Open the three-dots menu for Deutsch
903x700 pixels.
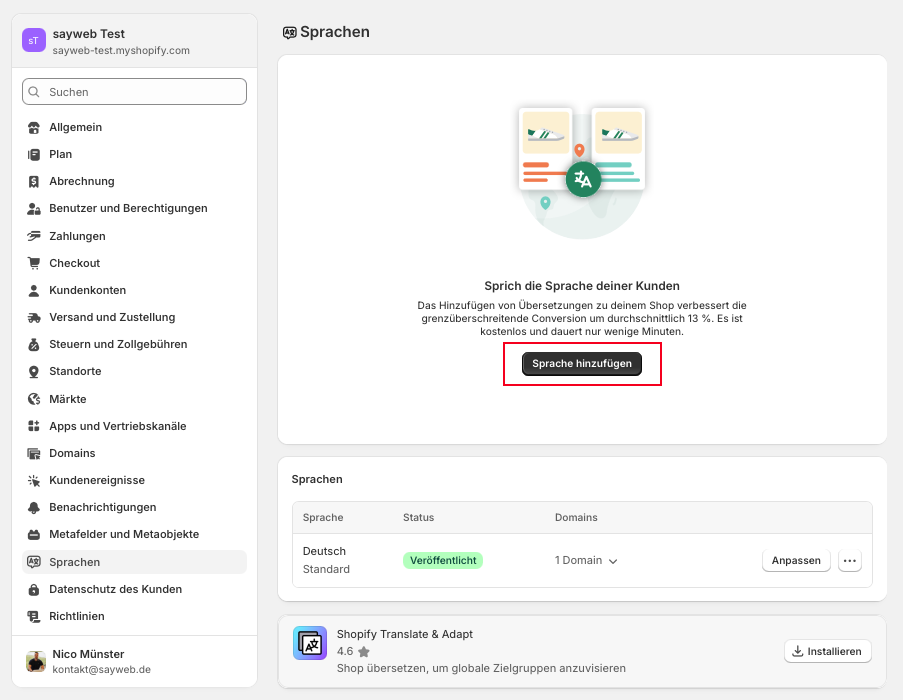pyautogui.click(x=850, y=561)
